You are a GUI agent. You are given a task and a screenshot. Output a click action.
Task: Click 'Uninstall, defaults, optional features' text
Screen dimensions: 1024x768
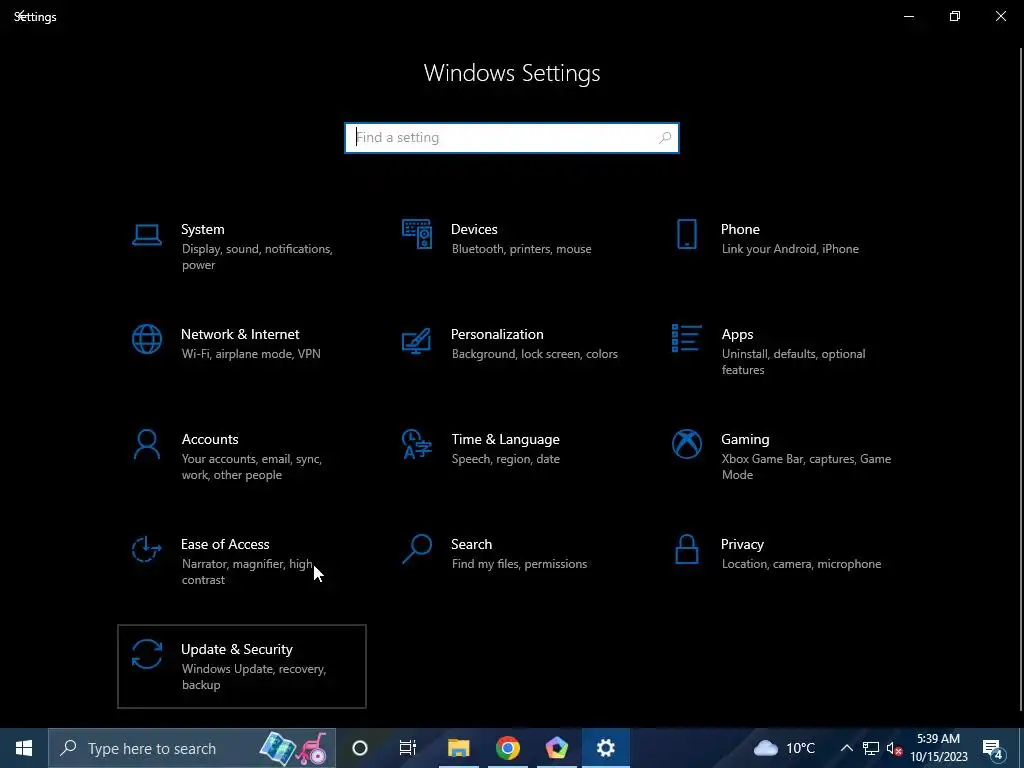(793, 362)
